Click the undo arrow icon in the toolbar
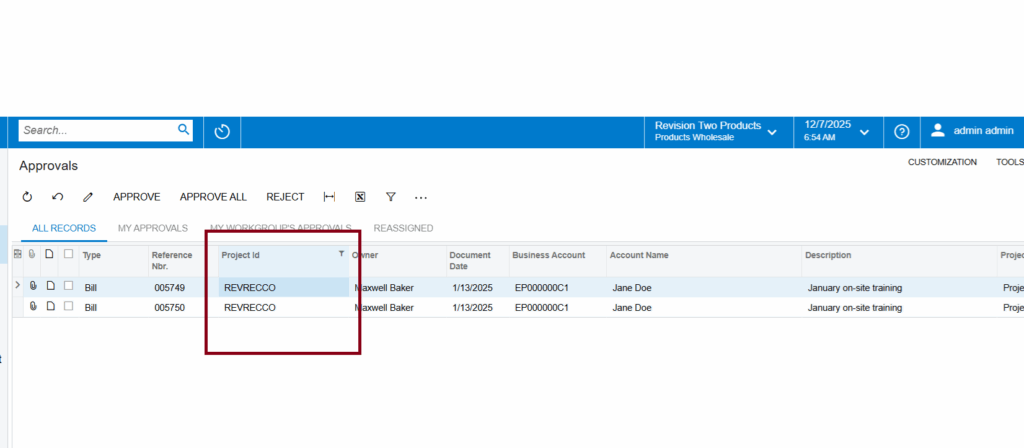This screenshot has width=1024, height=448. [x=58, y=197]
